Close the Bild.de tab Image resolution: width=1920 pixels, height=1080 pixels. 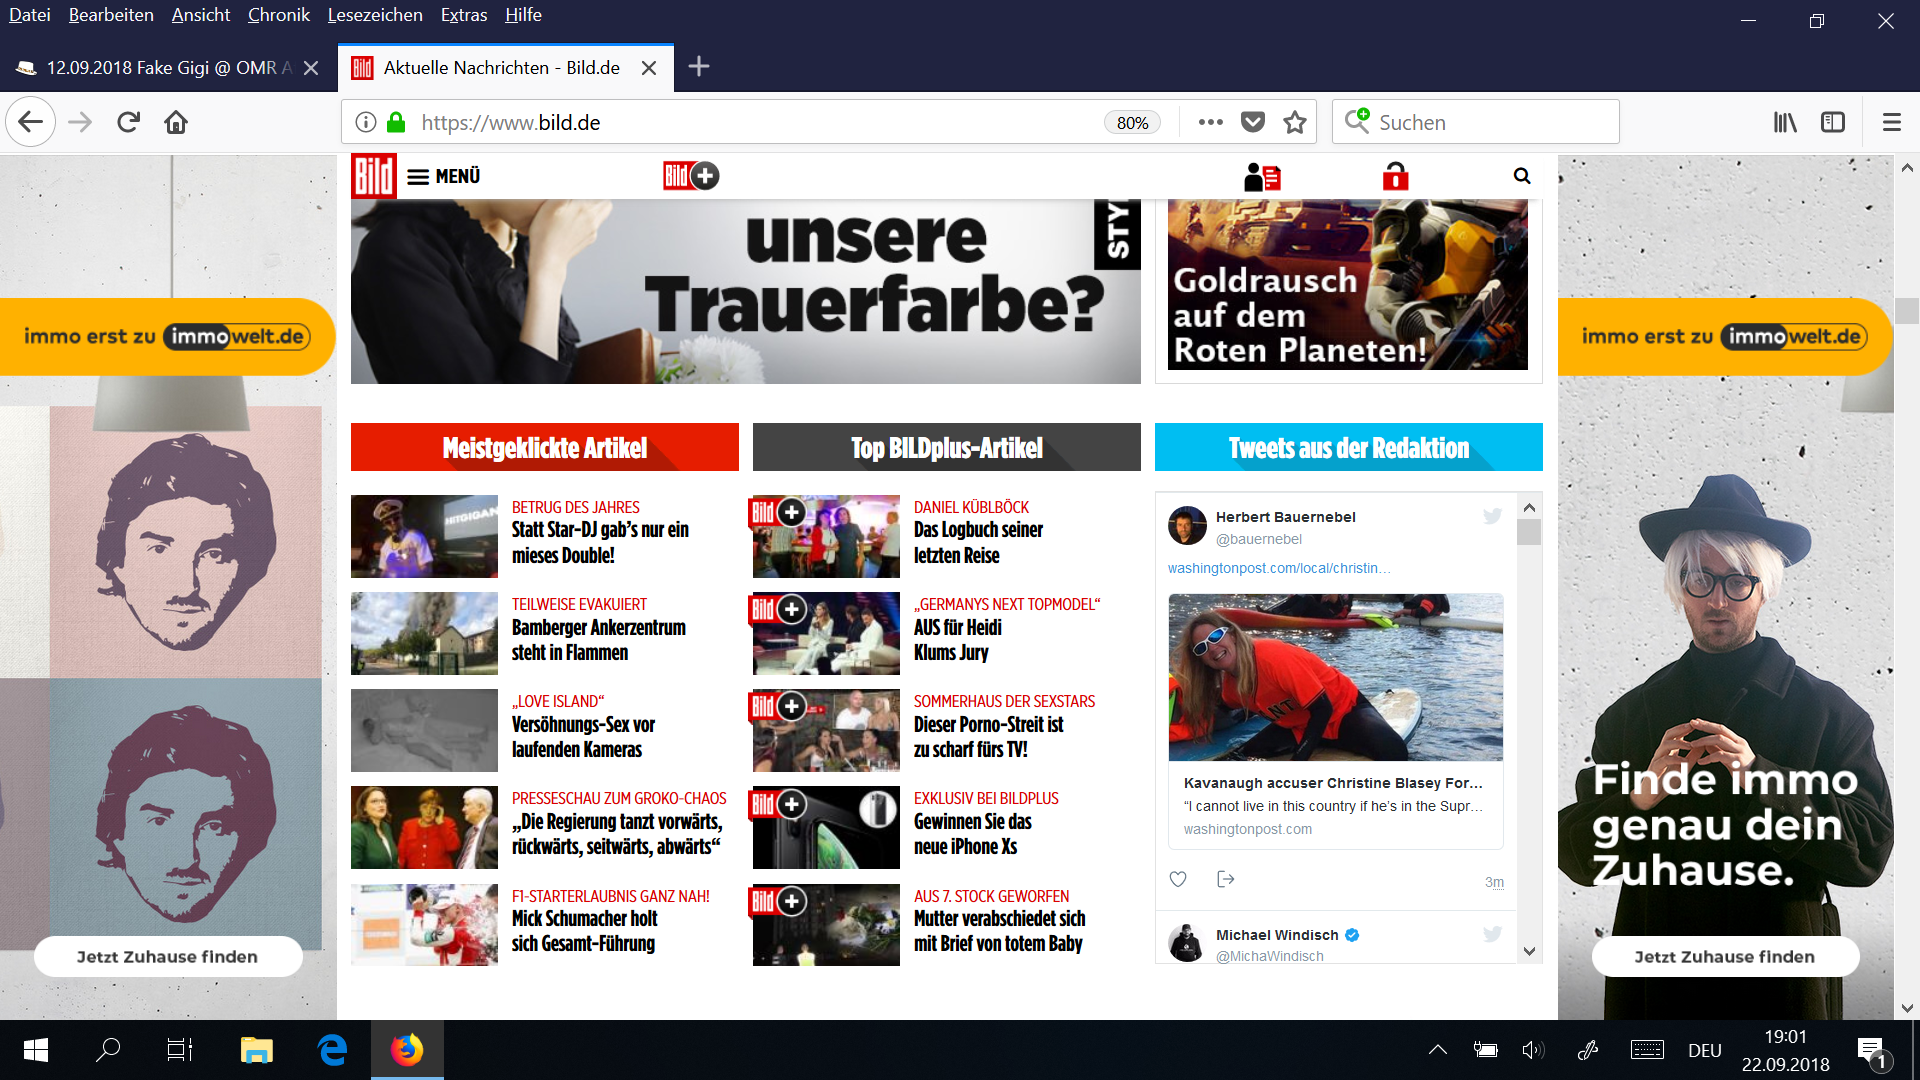coord(649,68)
